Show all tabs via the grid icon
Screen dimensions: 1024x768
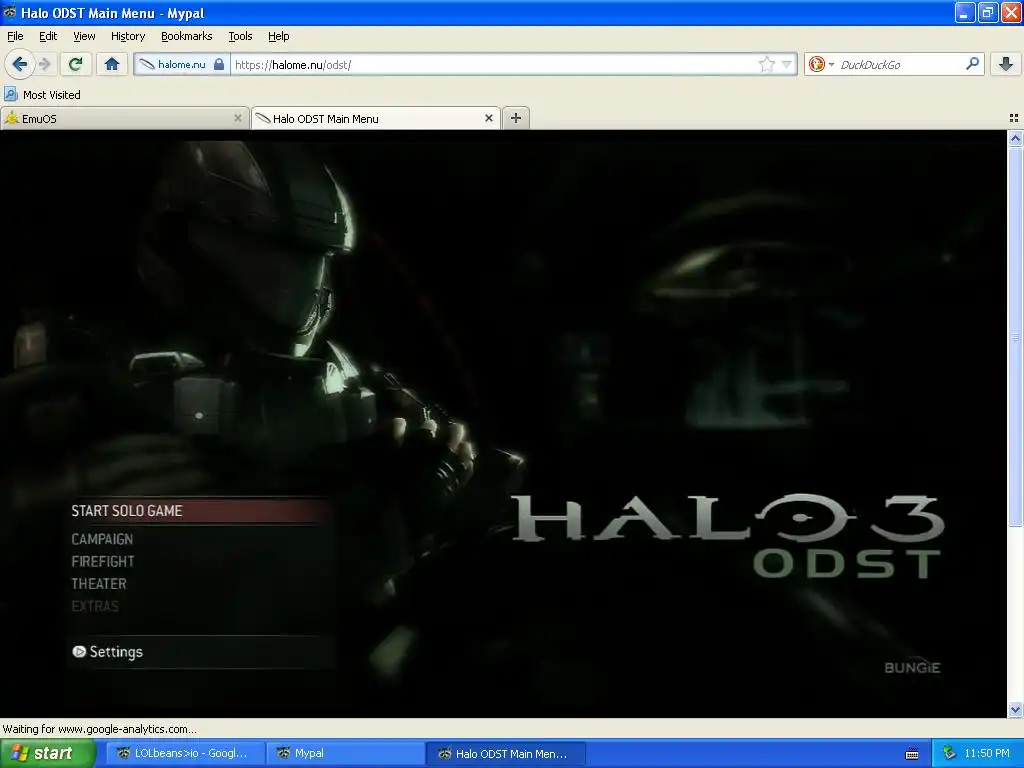[1014, 118]
